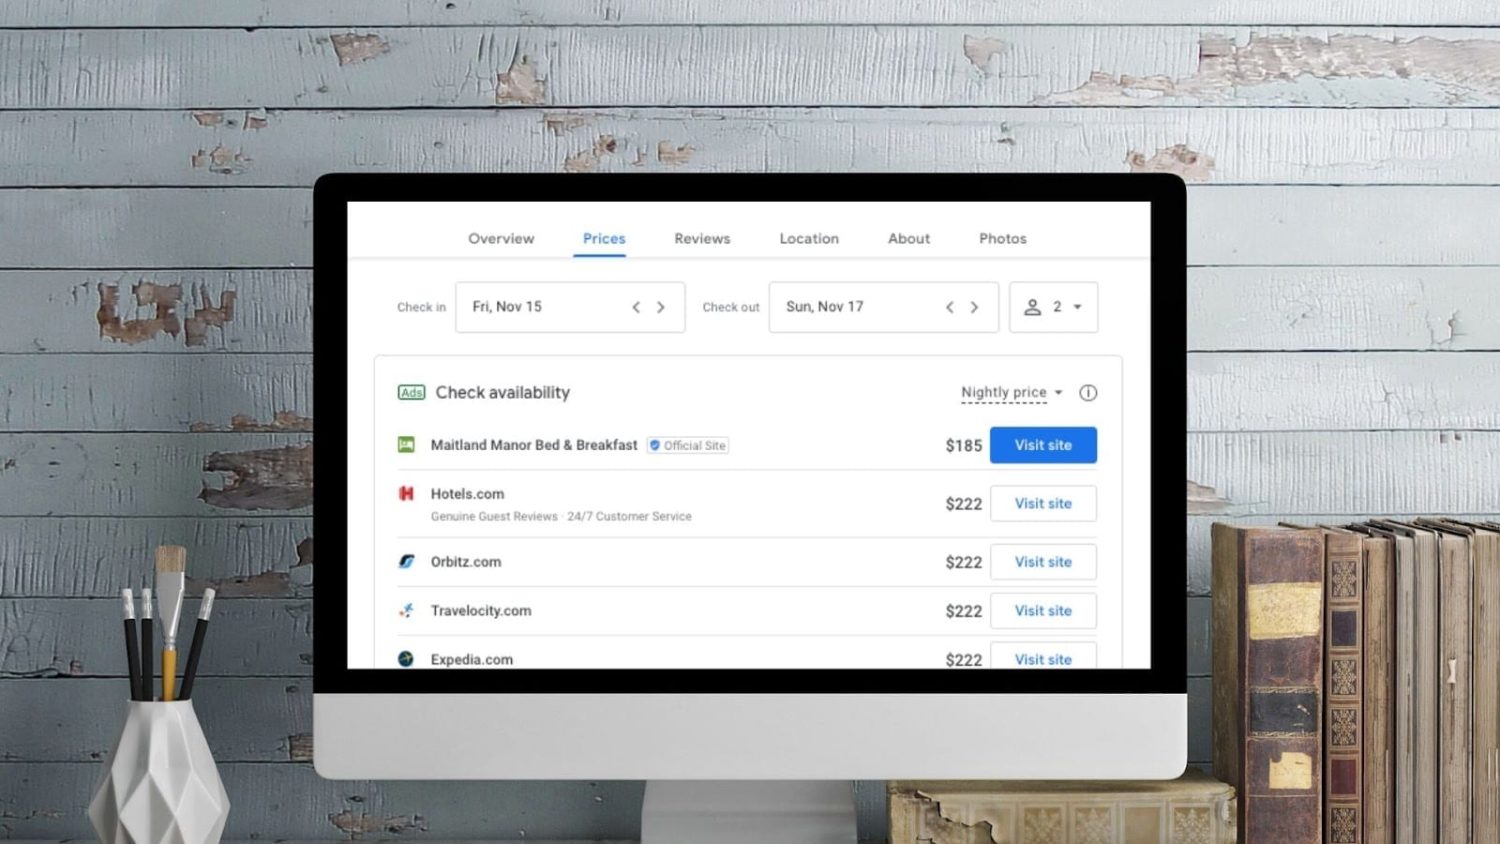
Task: Visit site for Hotels.com
Action: point(1043,503)
